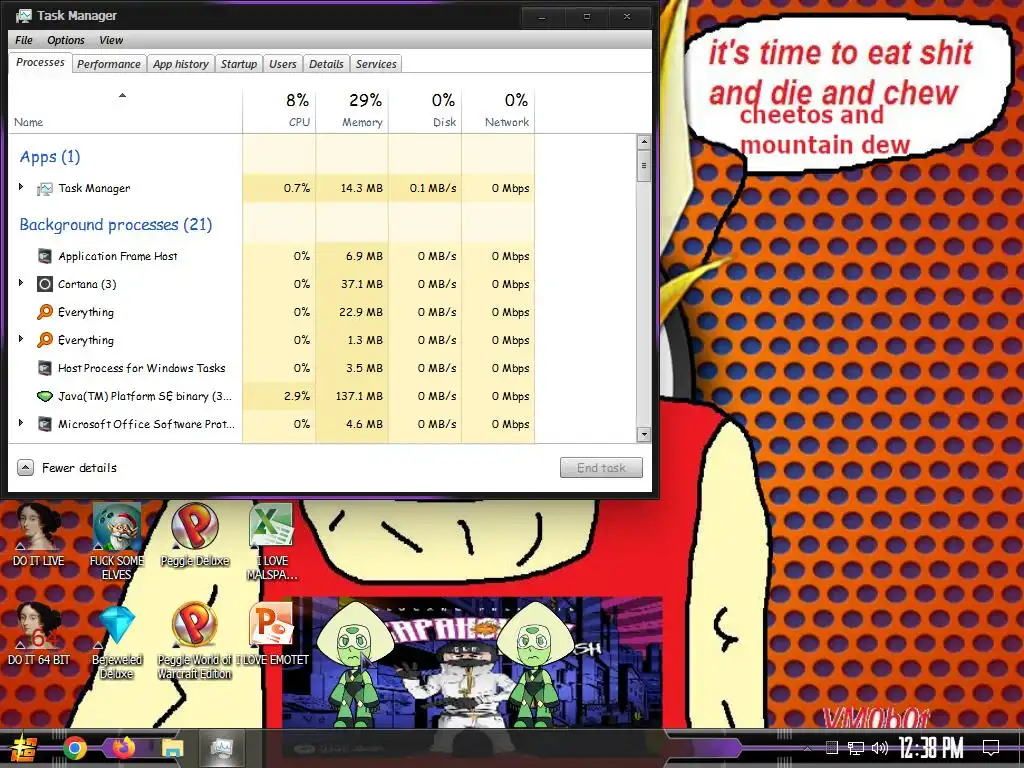Click the Java Platform SE binary icon
The height and width of the screenshot is (768, 1024).
point(44,396)
